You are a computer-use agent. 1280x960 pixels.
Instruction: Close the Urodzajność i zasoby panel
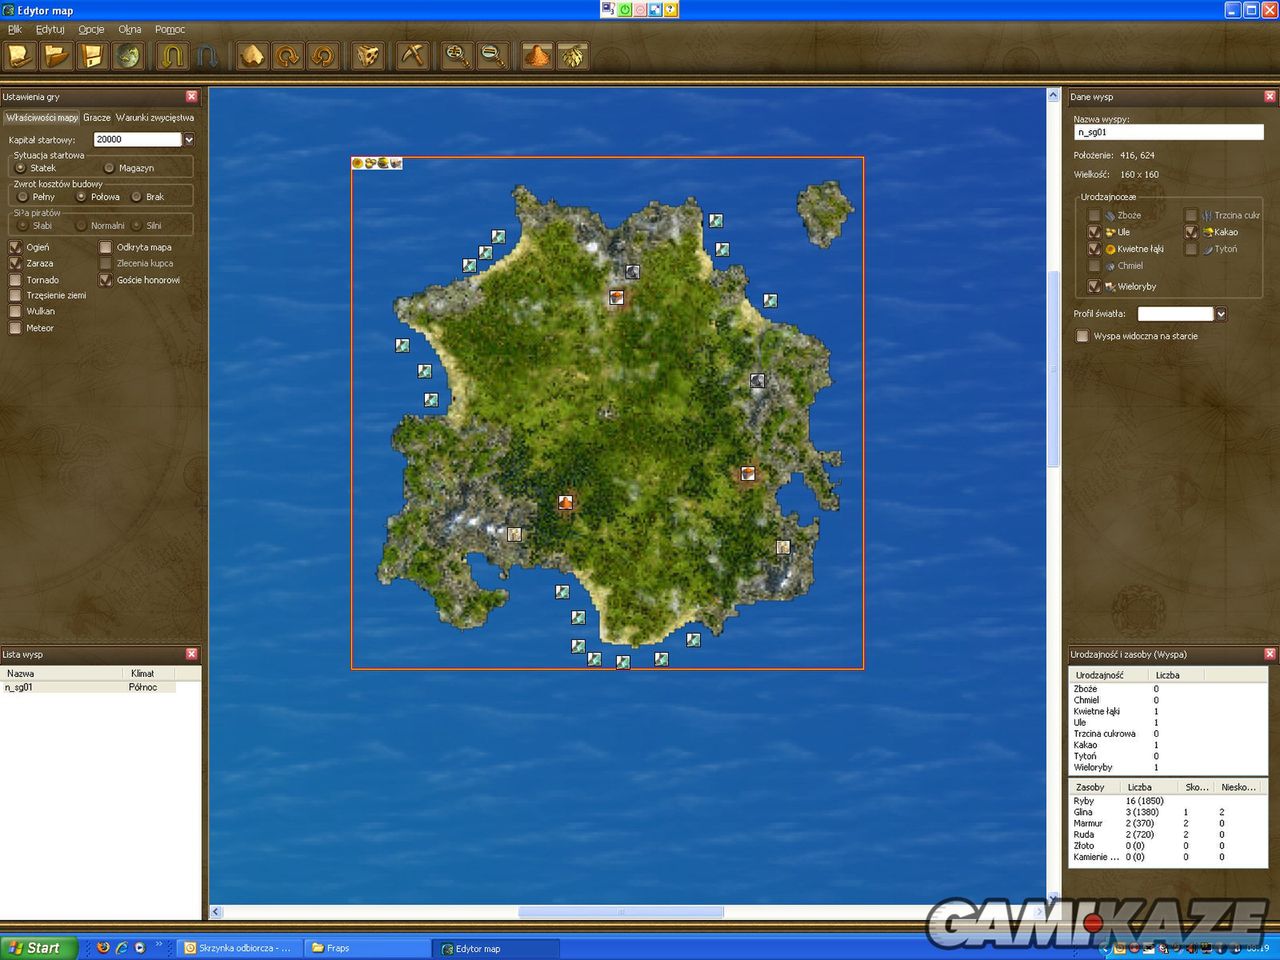1270,654
